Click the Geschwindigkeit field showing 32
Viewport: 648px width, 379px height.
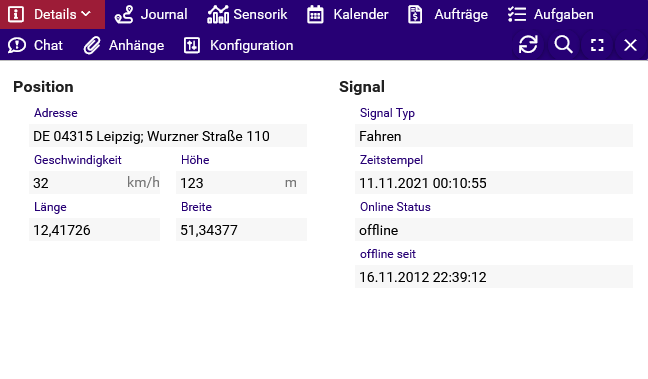94,183
